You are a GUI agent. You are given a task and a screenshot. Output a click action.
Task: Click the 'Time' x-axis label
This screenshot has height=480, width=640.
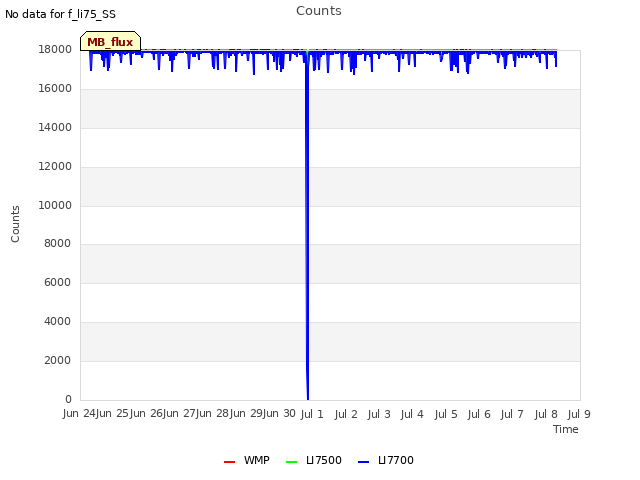566,429
